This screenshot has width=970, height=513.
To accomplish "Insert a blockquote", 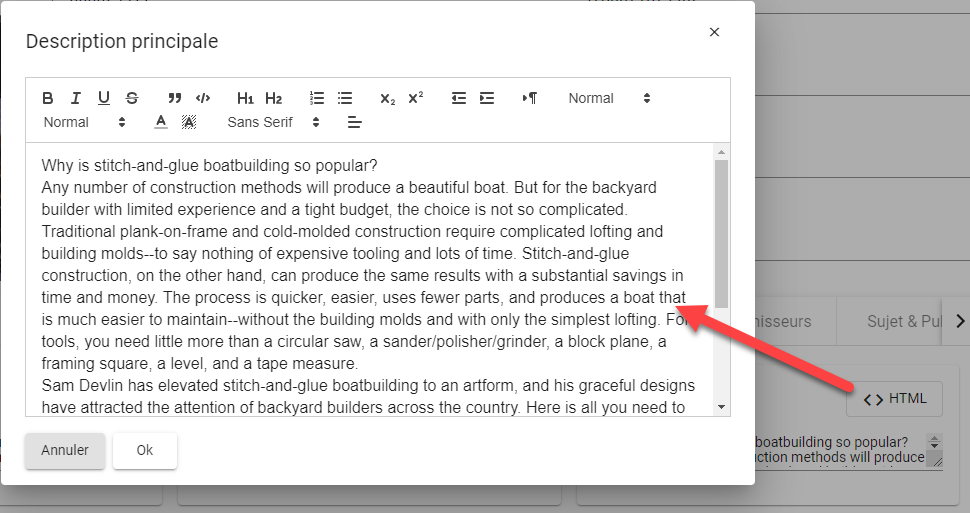I will click(x=174, y=98).
